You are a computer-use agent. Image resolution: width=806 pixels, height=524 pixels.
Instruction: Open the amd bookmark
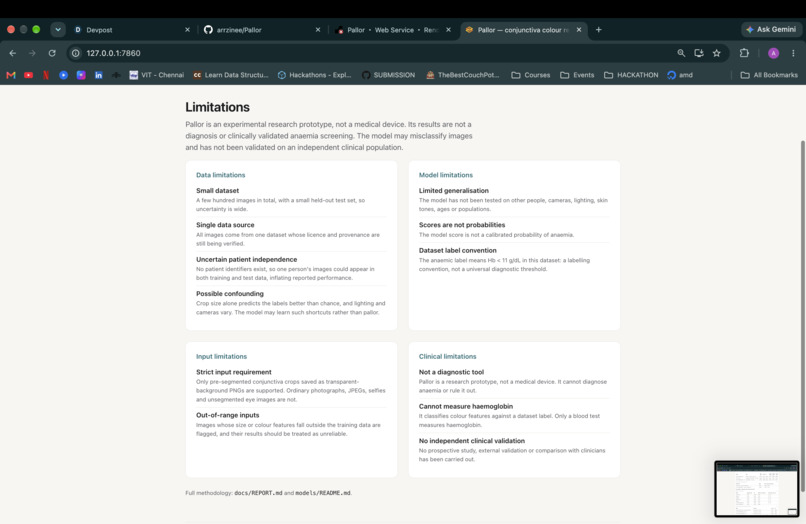(680, 75)
